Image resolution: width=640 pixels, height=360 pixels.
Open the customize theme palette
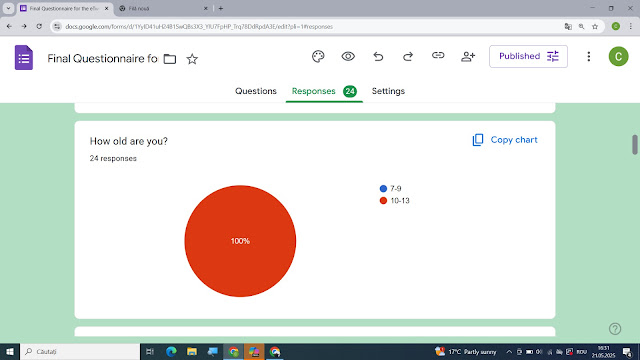318,56
